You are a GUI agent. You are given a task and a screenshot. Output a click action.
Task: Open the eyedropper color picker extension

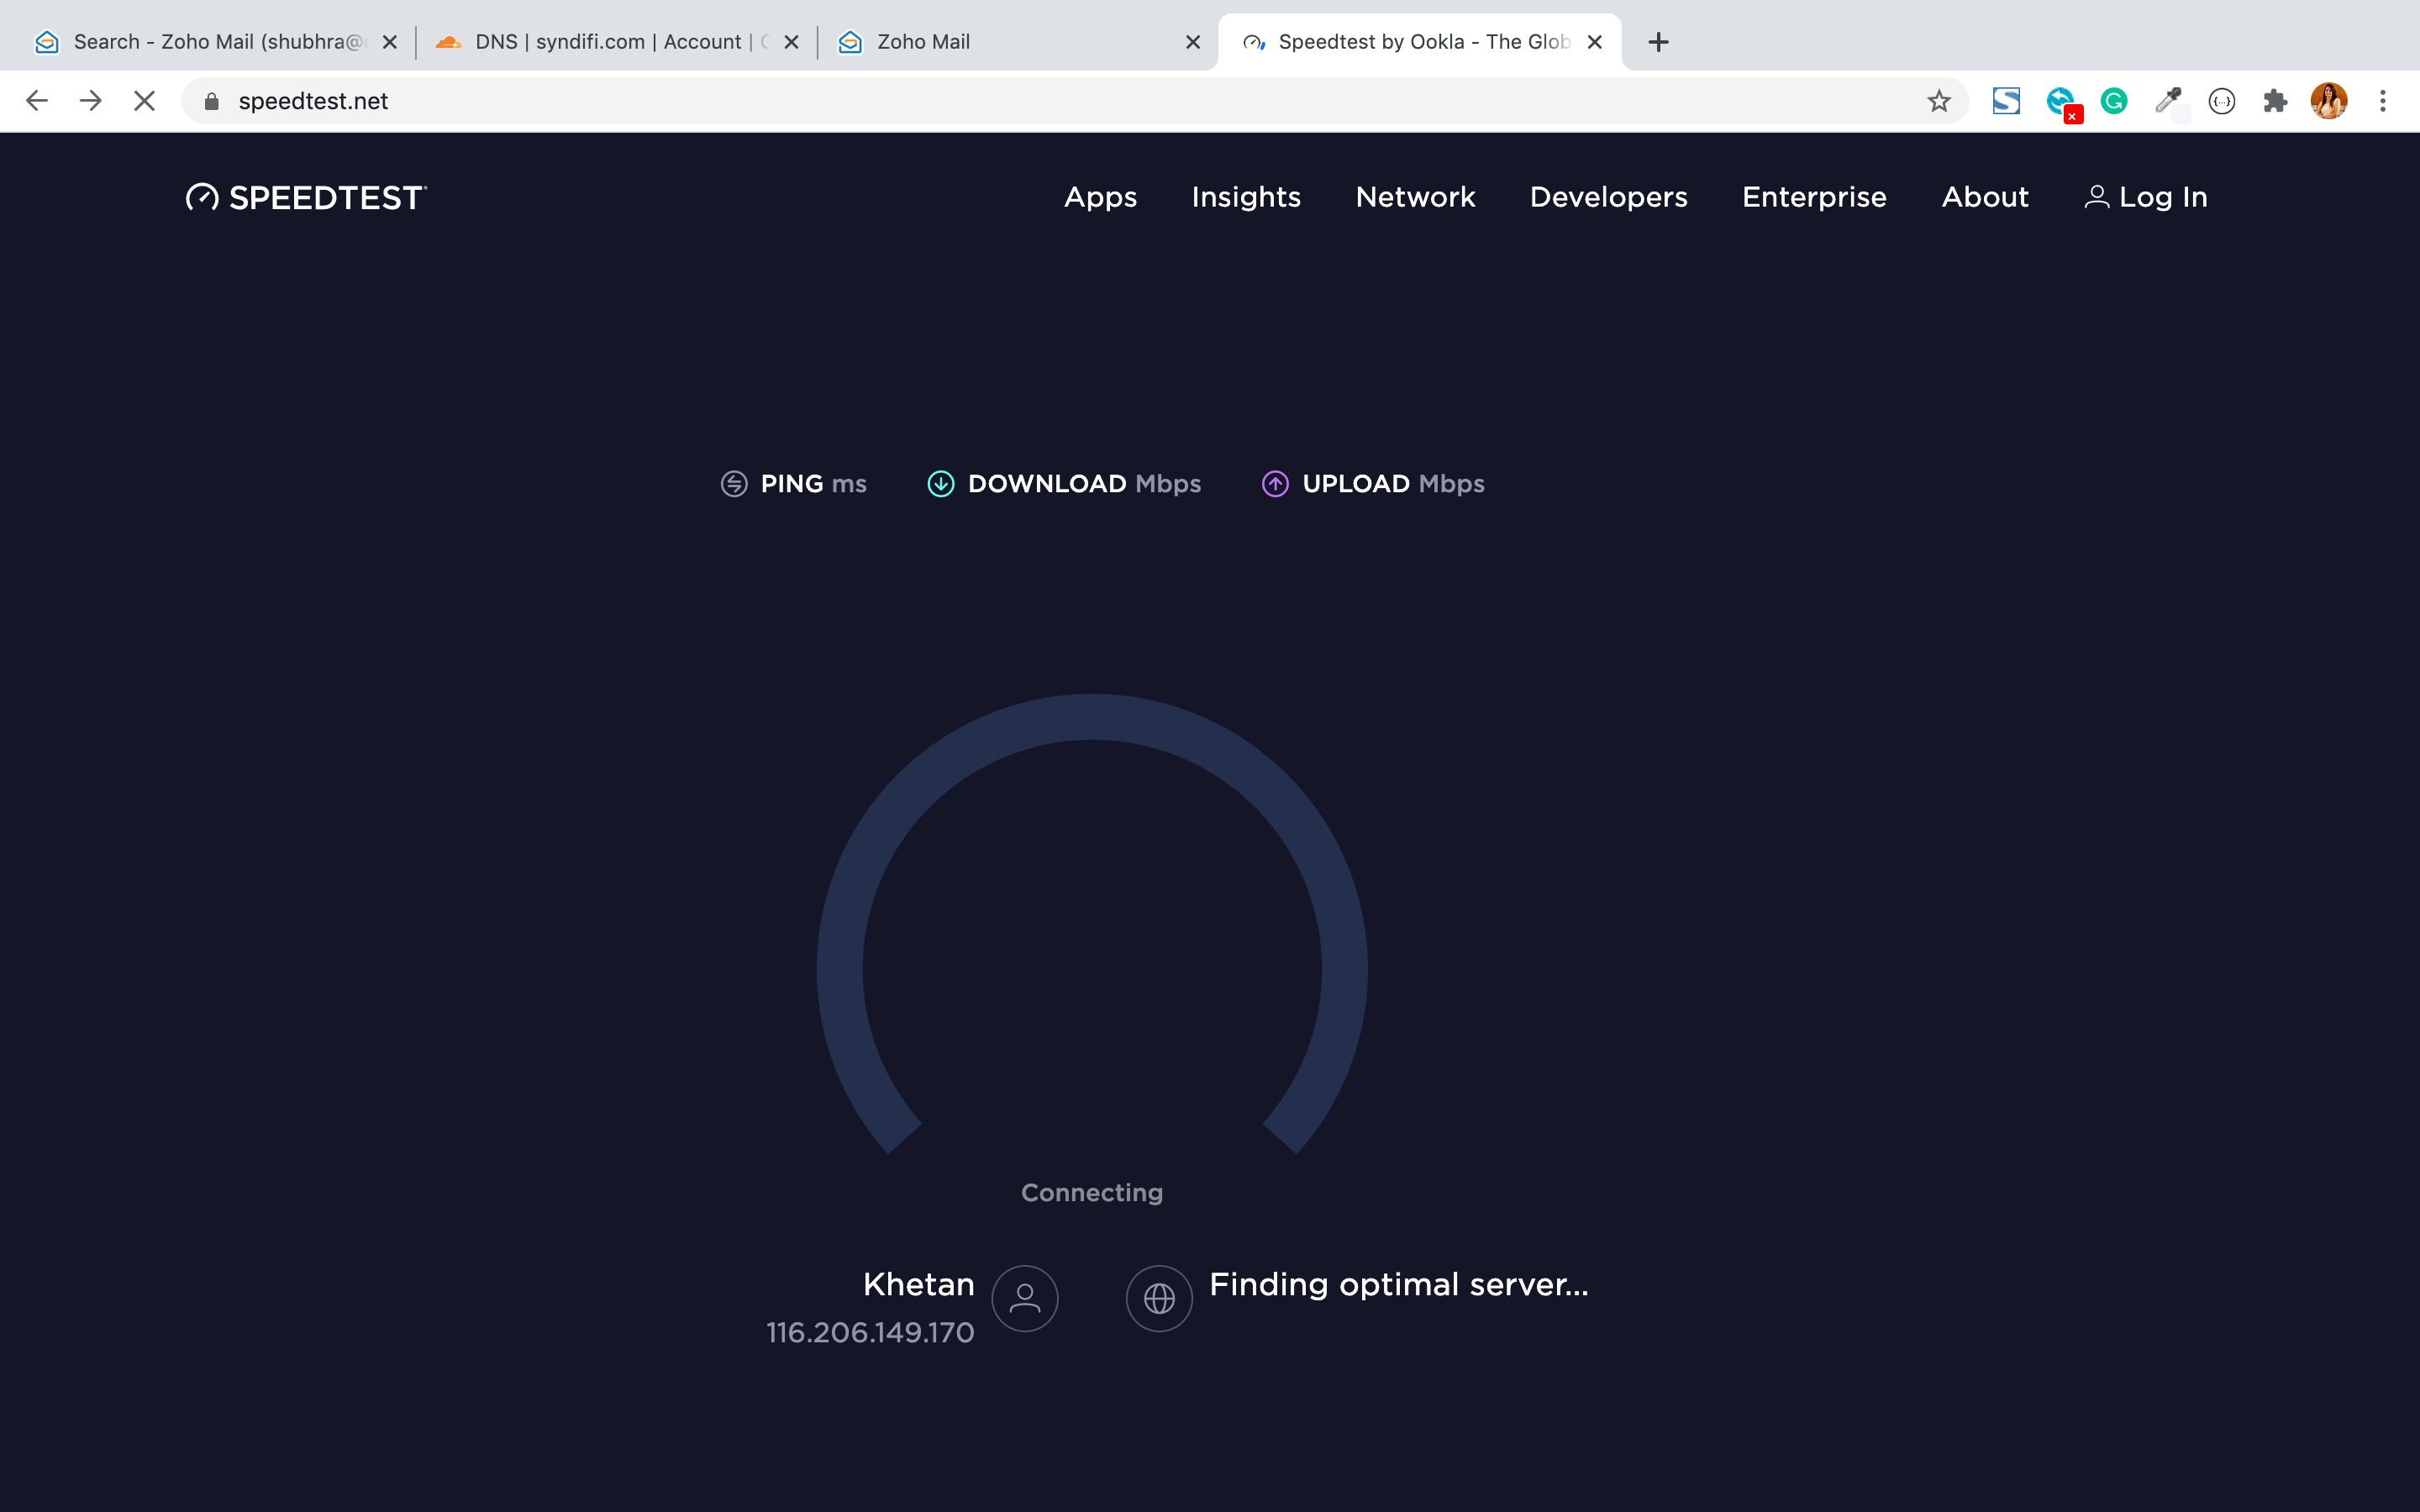coord(2168,101)
